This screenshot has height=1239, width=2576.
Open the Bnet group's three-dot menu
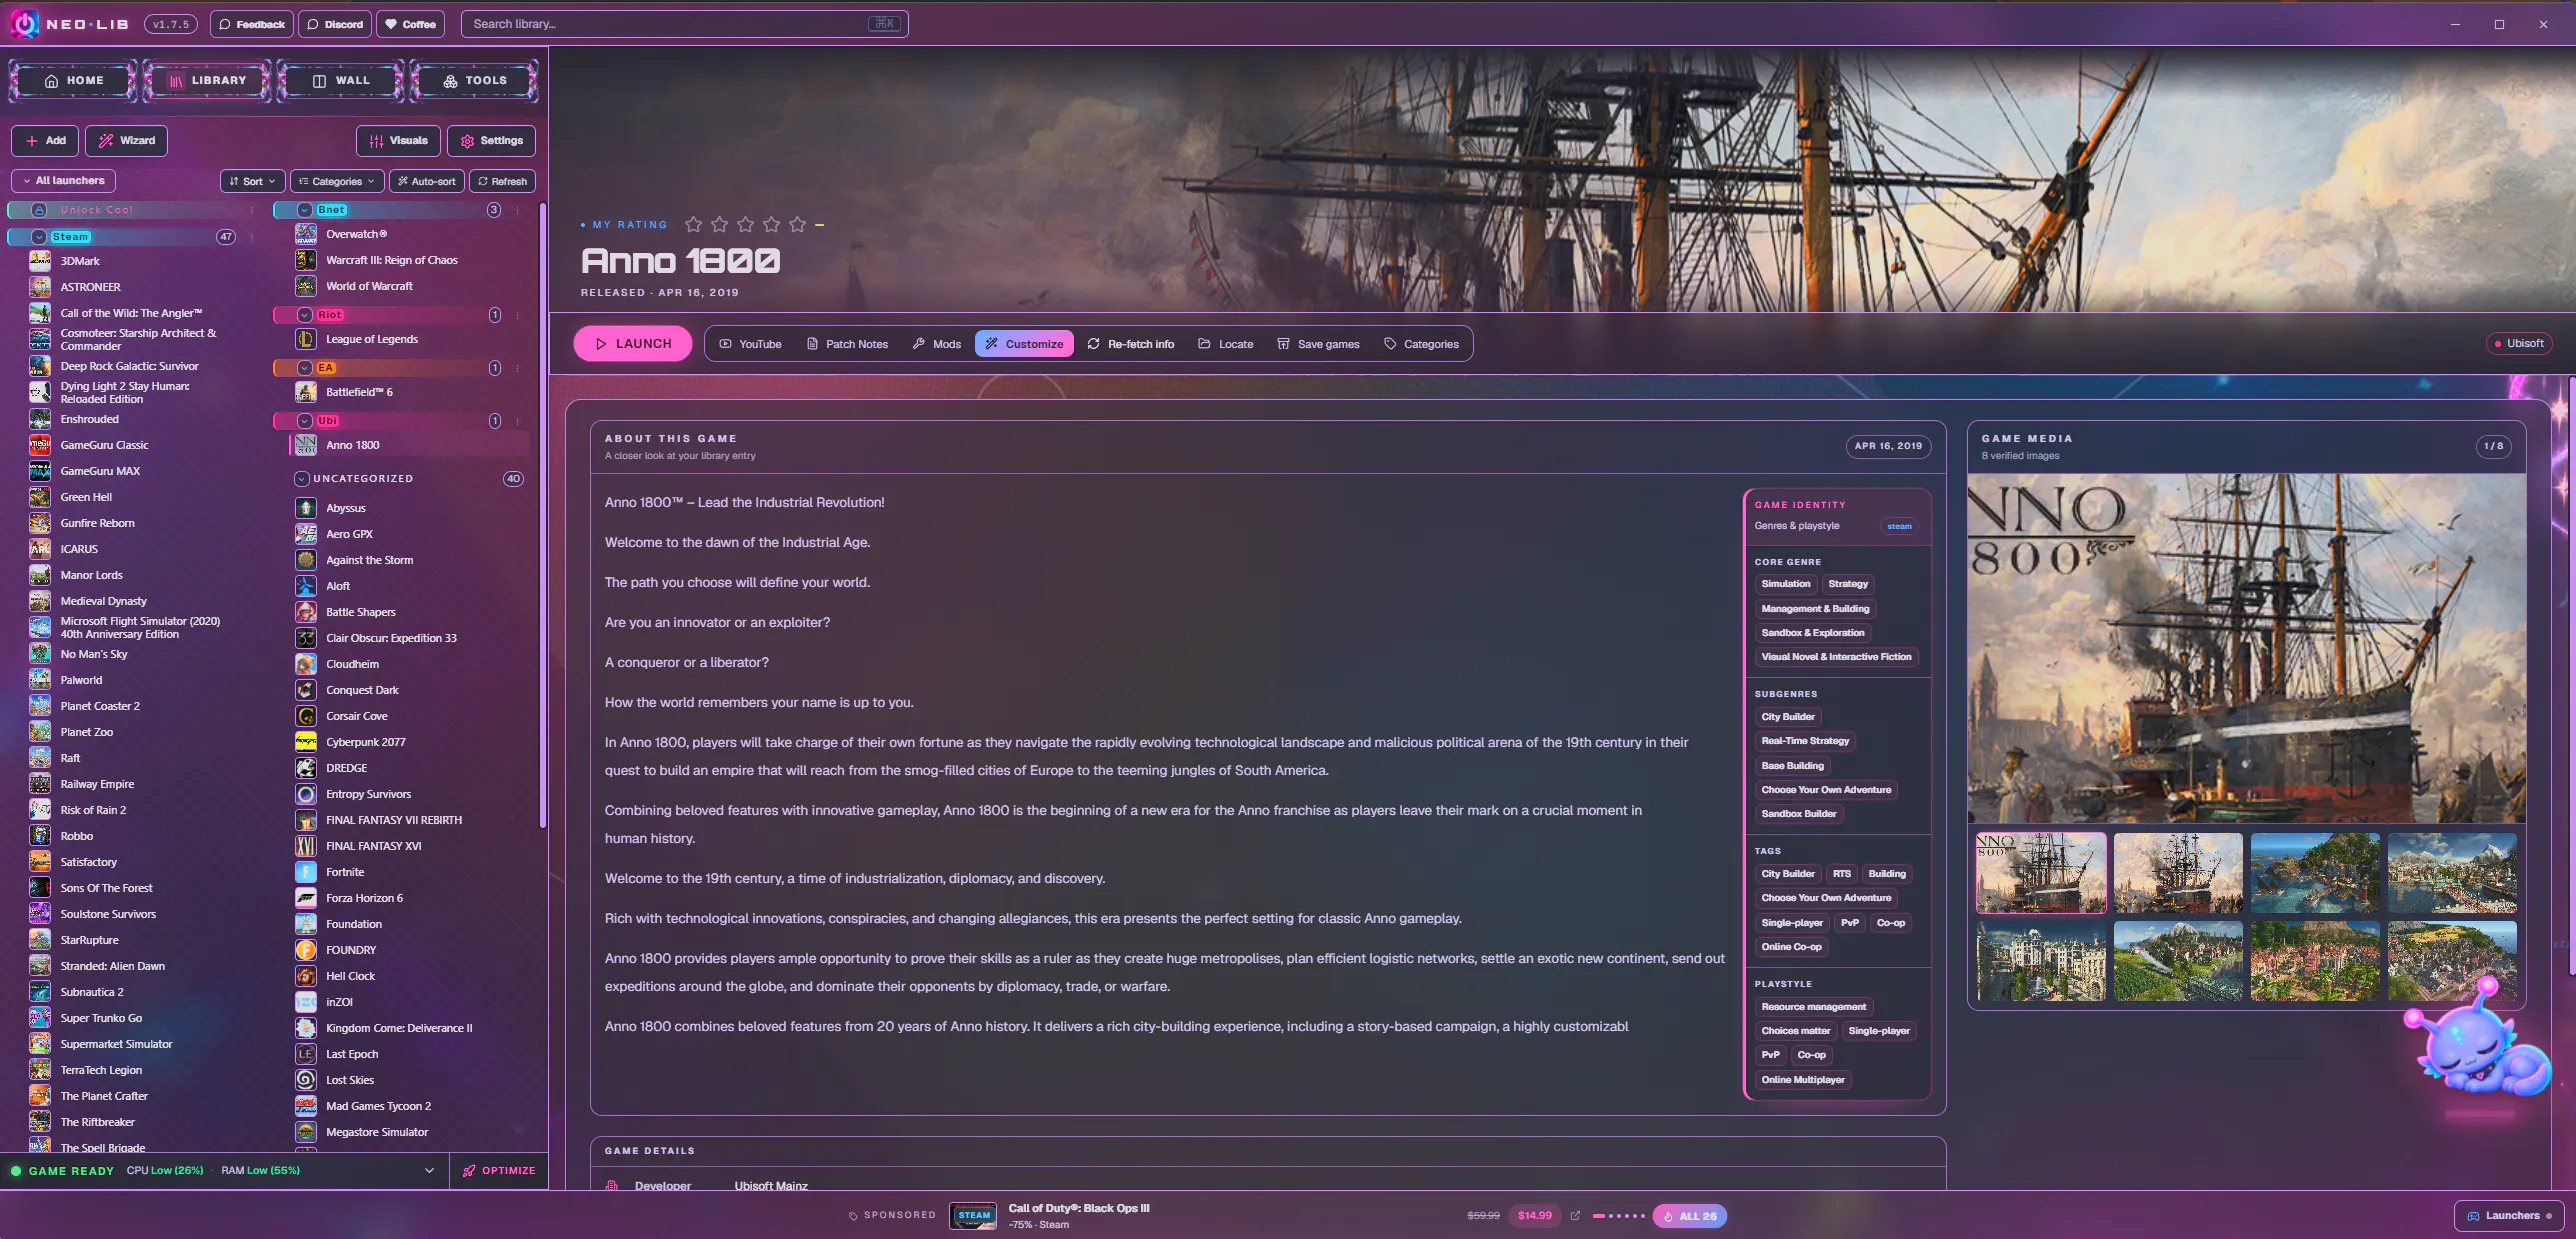click(517, 210)
